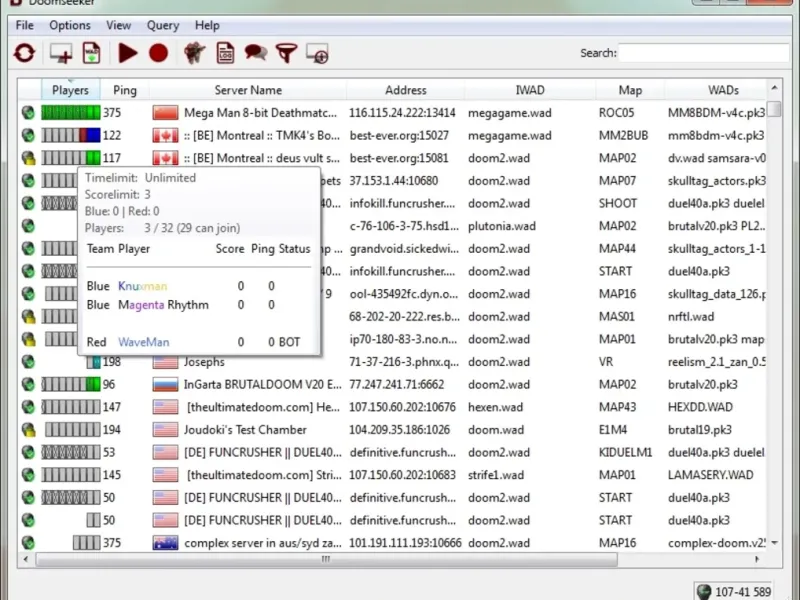Viewport: 800px width, 600px height.
Task: Open the buddies list toolbar icon
Action: (x=194, y=53)
